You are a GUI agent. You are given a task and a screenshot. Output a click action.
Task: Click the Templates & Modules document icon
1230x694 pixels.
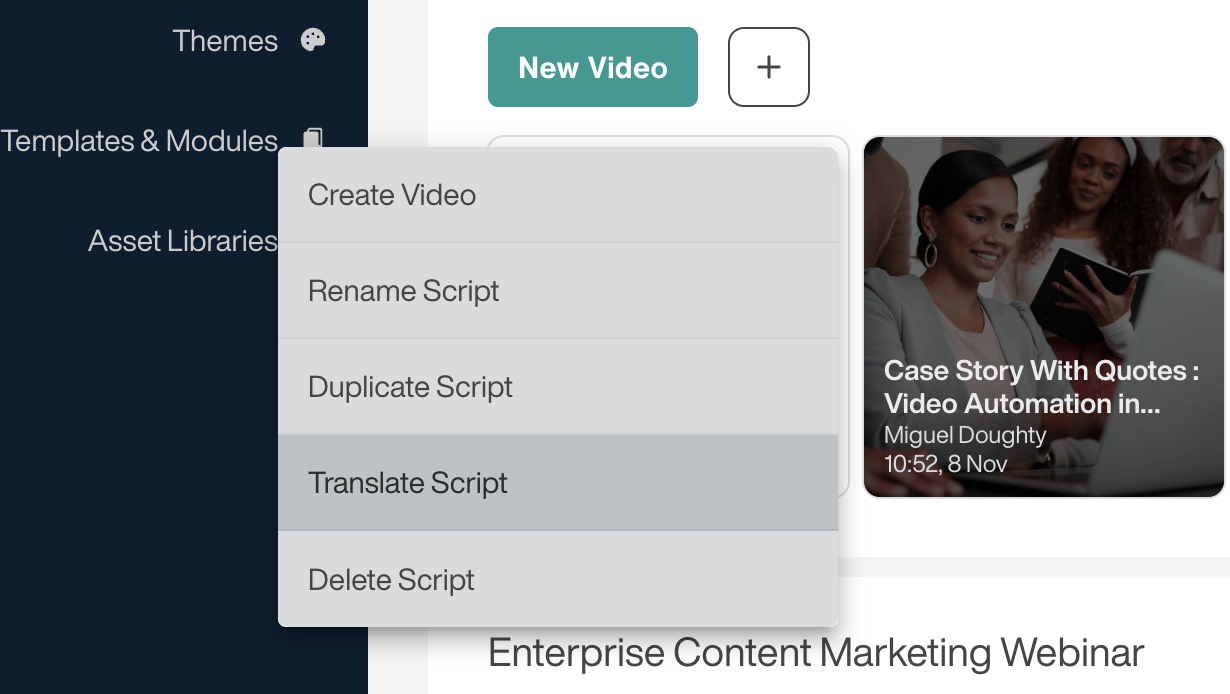coord(313,138)
